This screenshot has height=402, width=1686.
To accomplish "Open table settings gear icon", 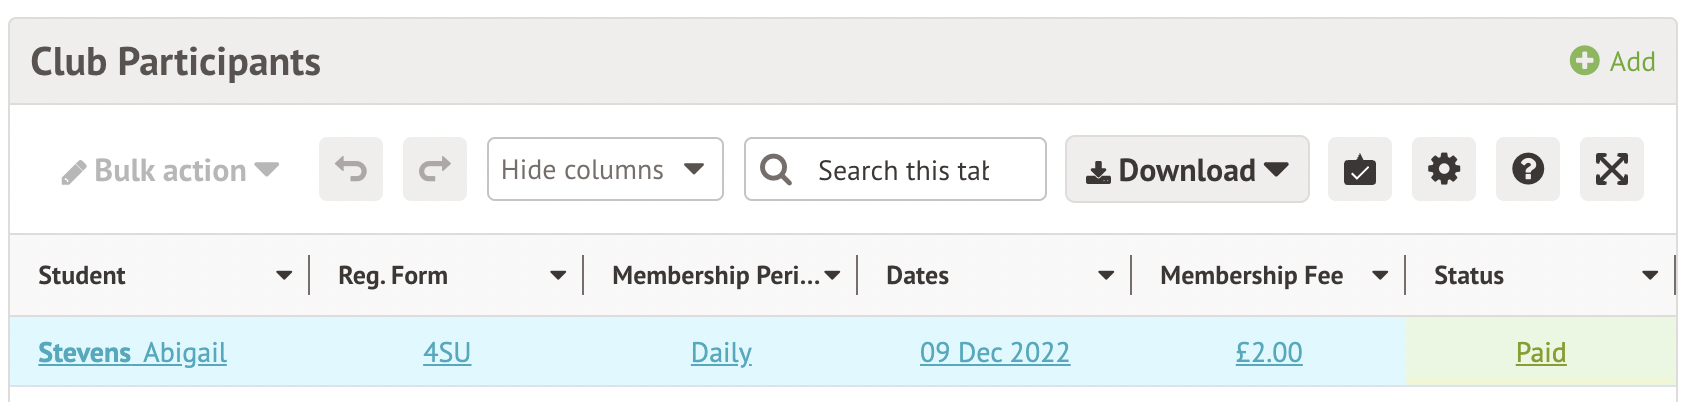I will point(1443,170).
